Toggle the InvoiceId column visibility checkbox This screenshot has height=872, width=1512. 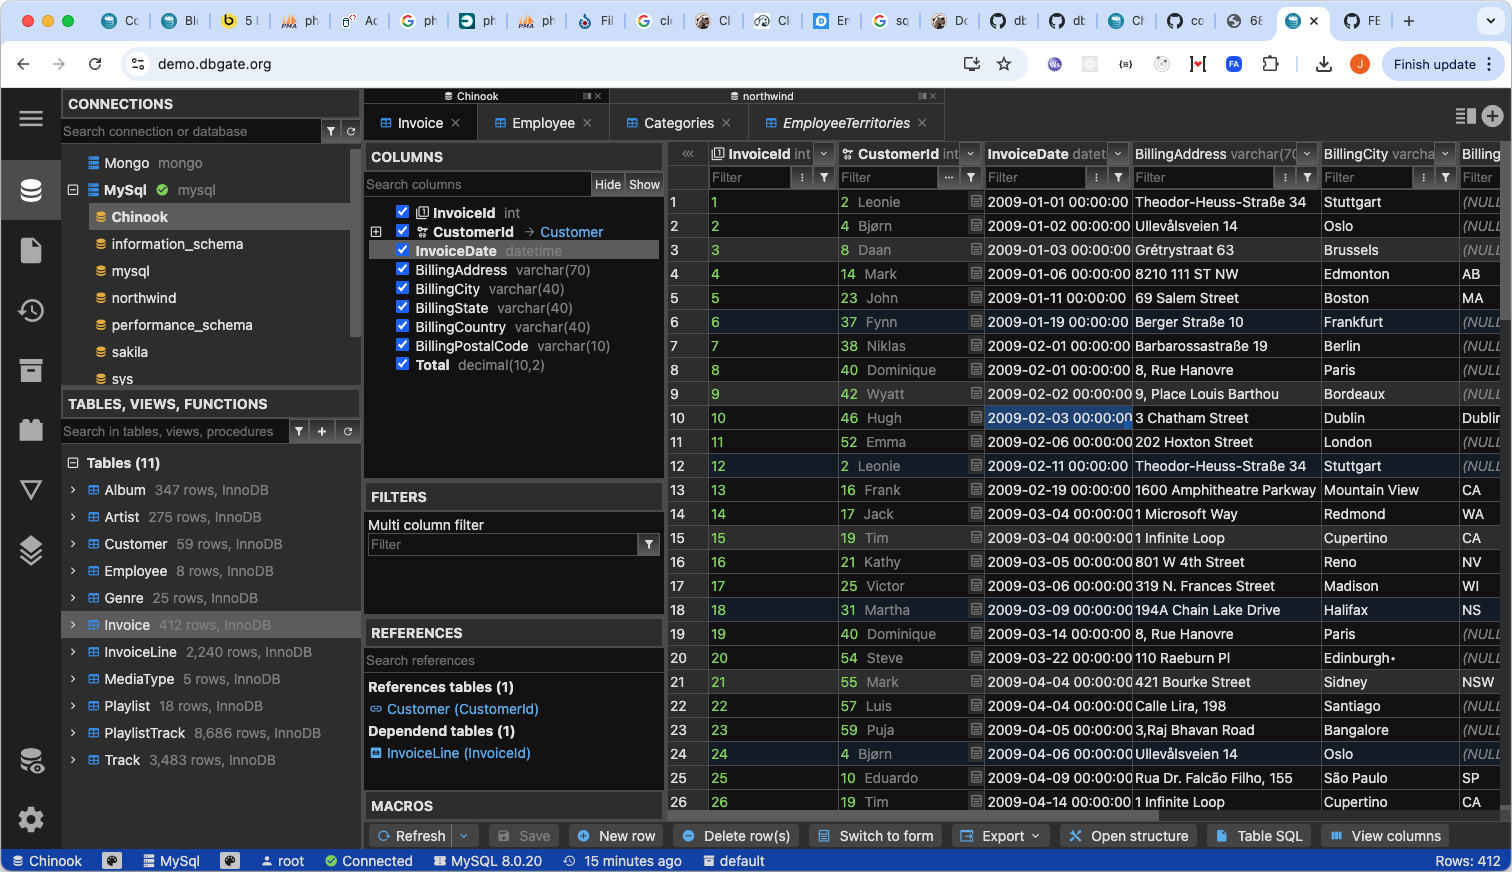tap(402, 212)
